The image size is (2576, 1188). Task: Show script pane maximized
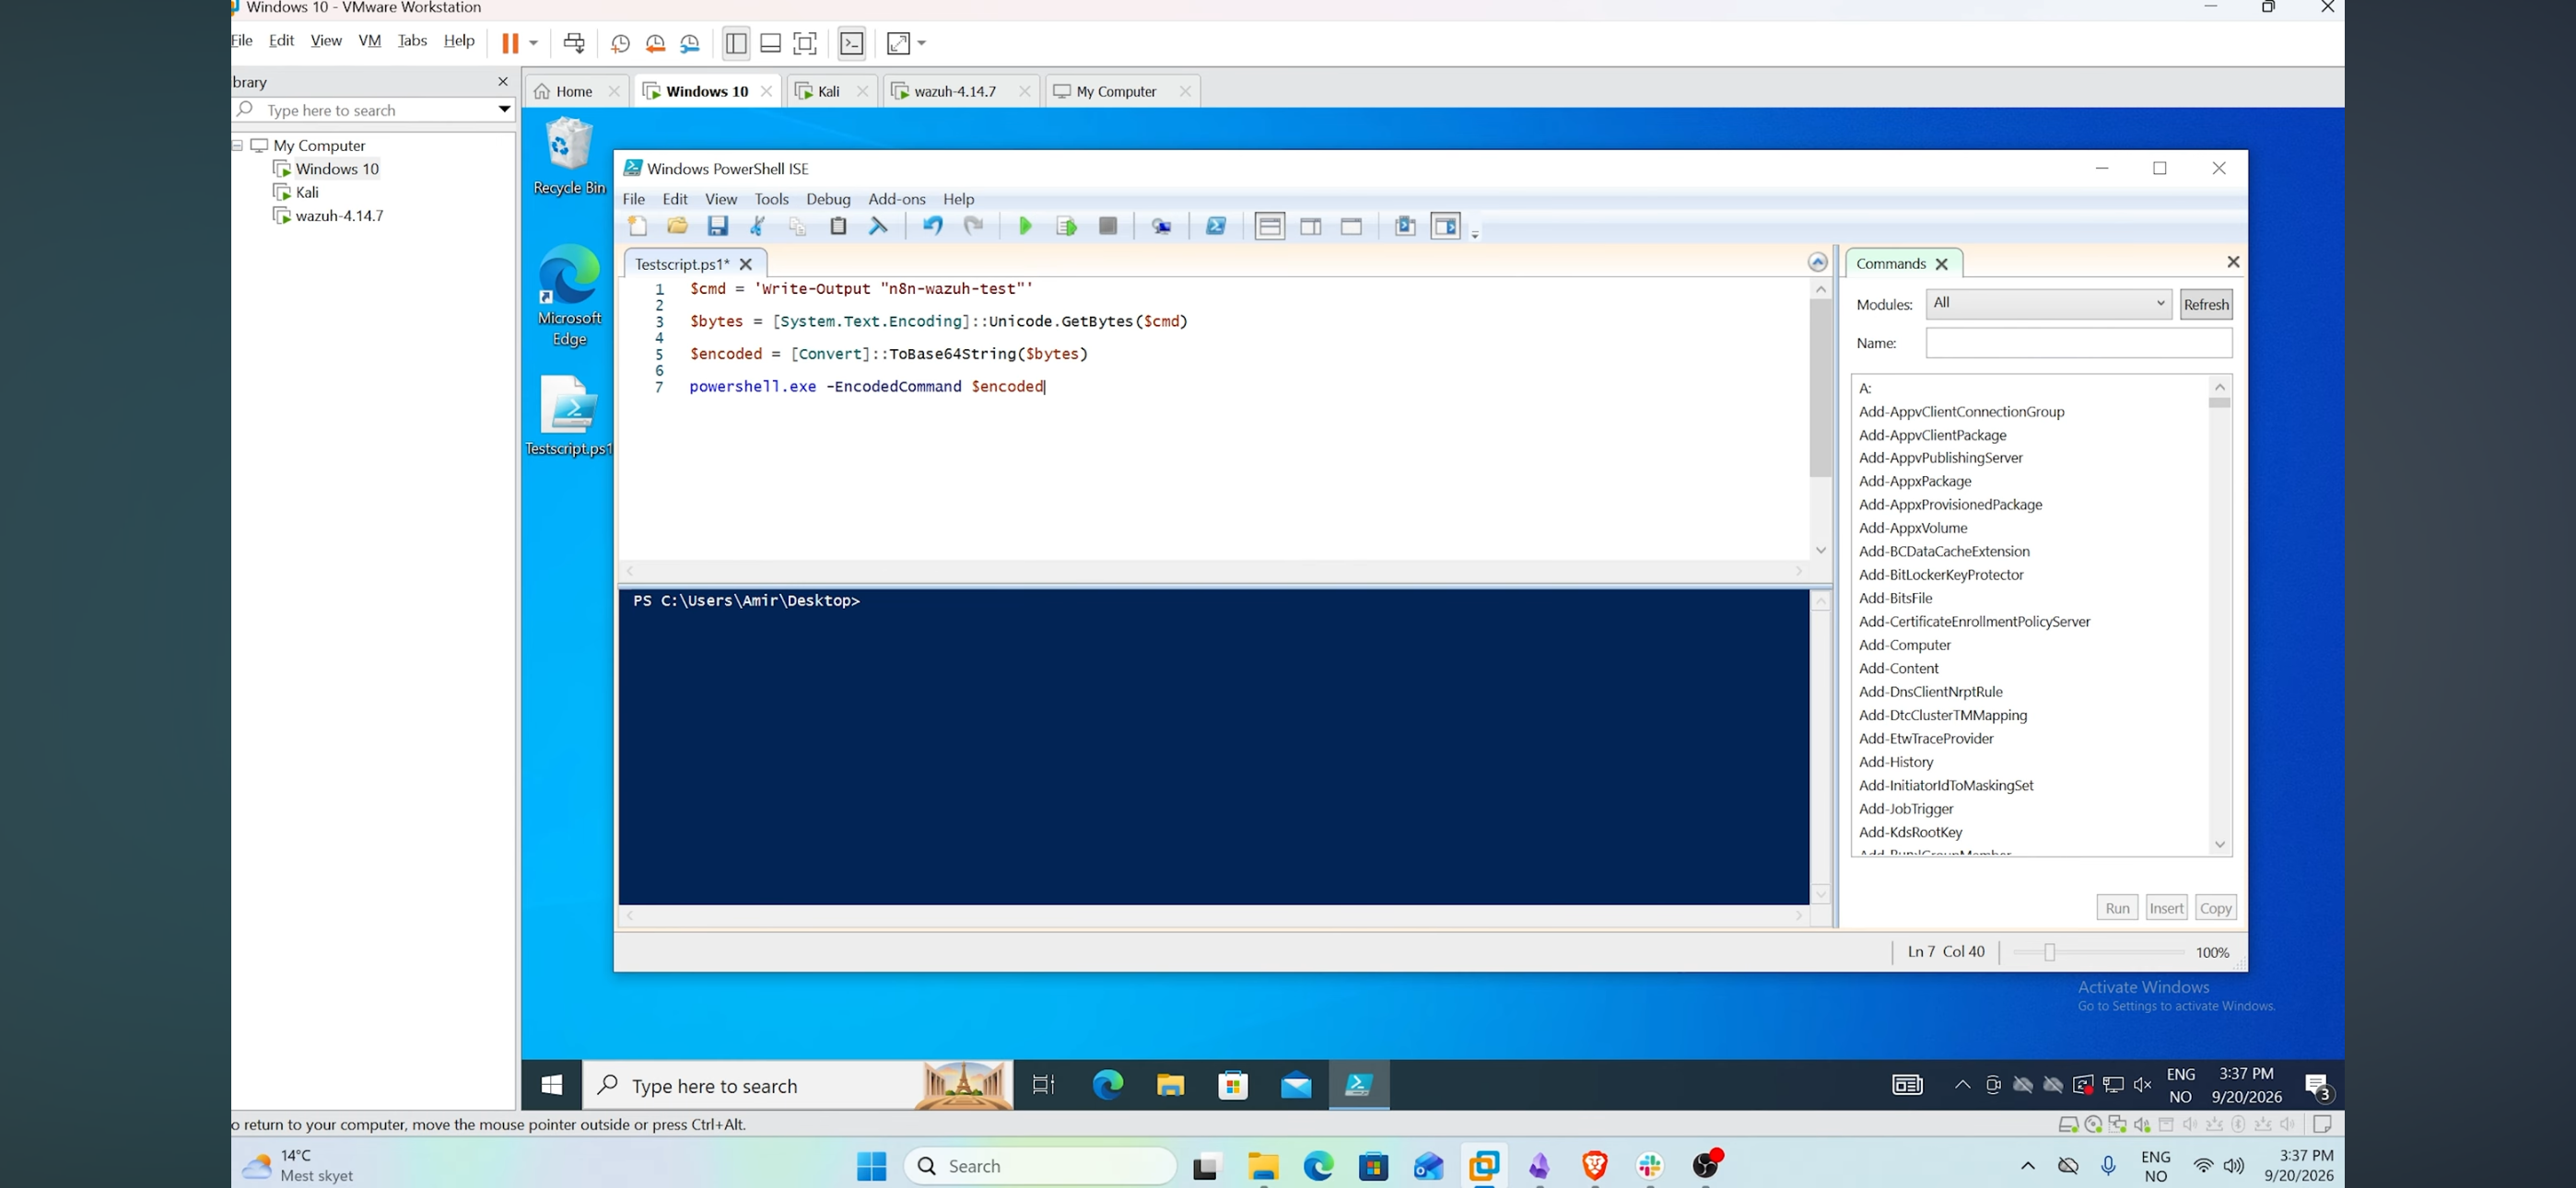(1352, 226)
